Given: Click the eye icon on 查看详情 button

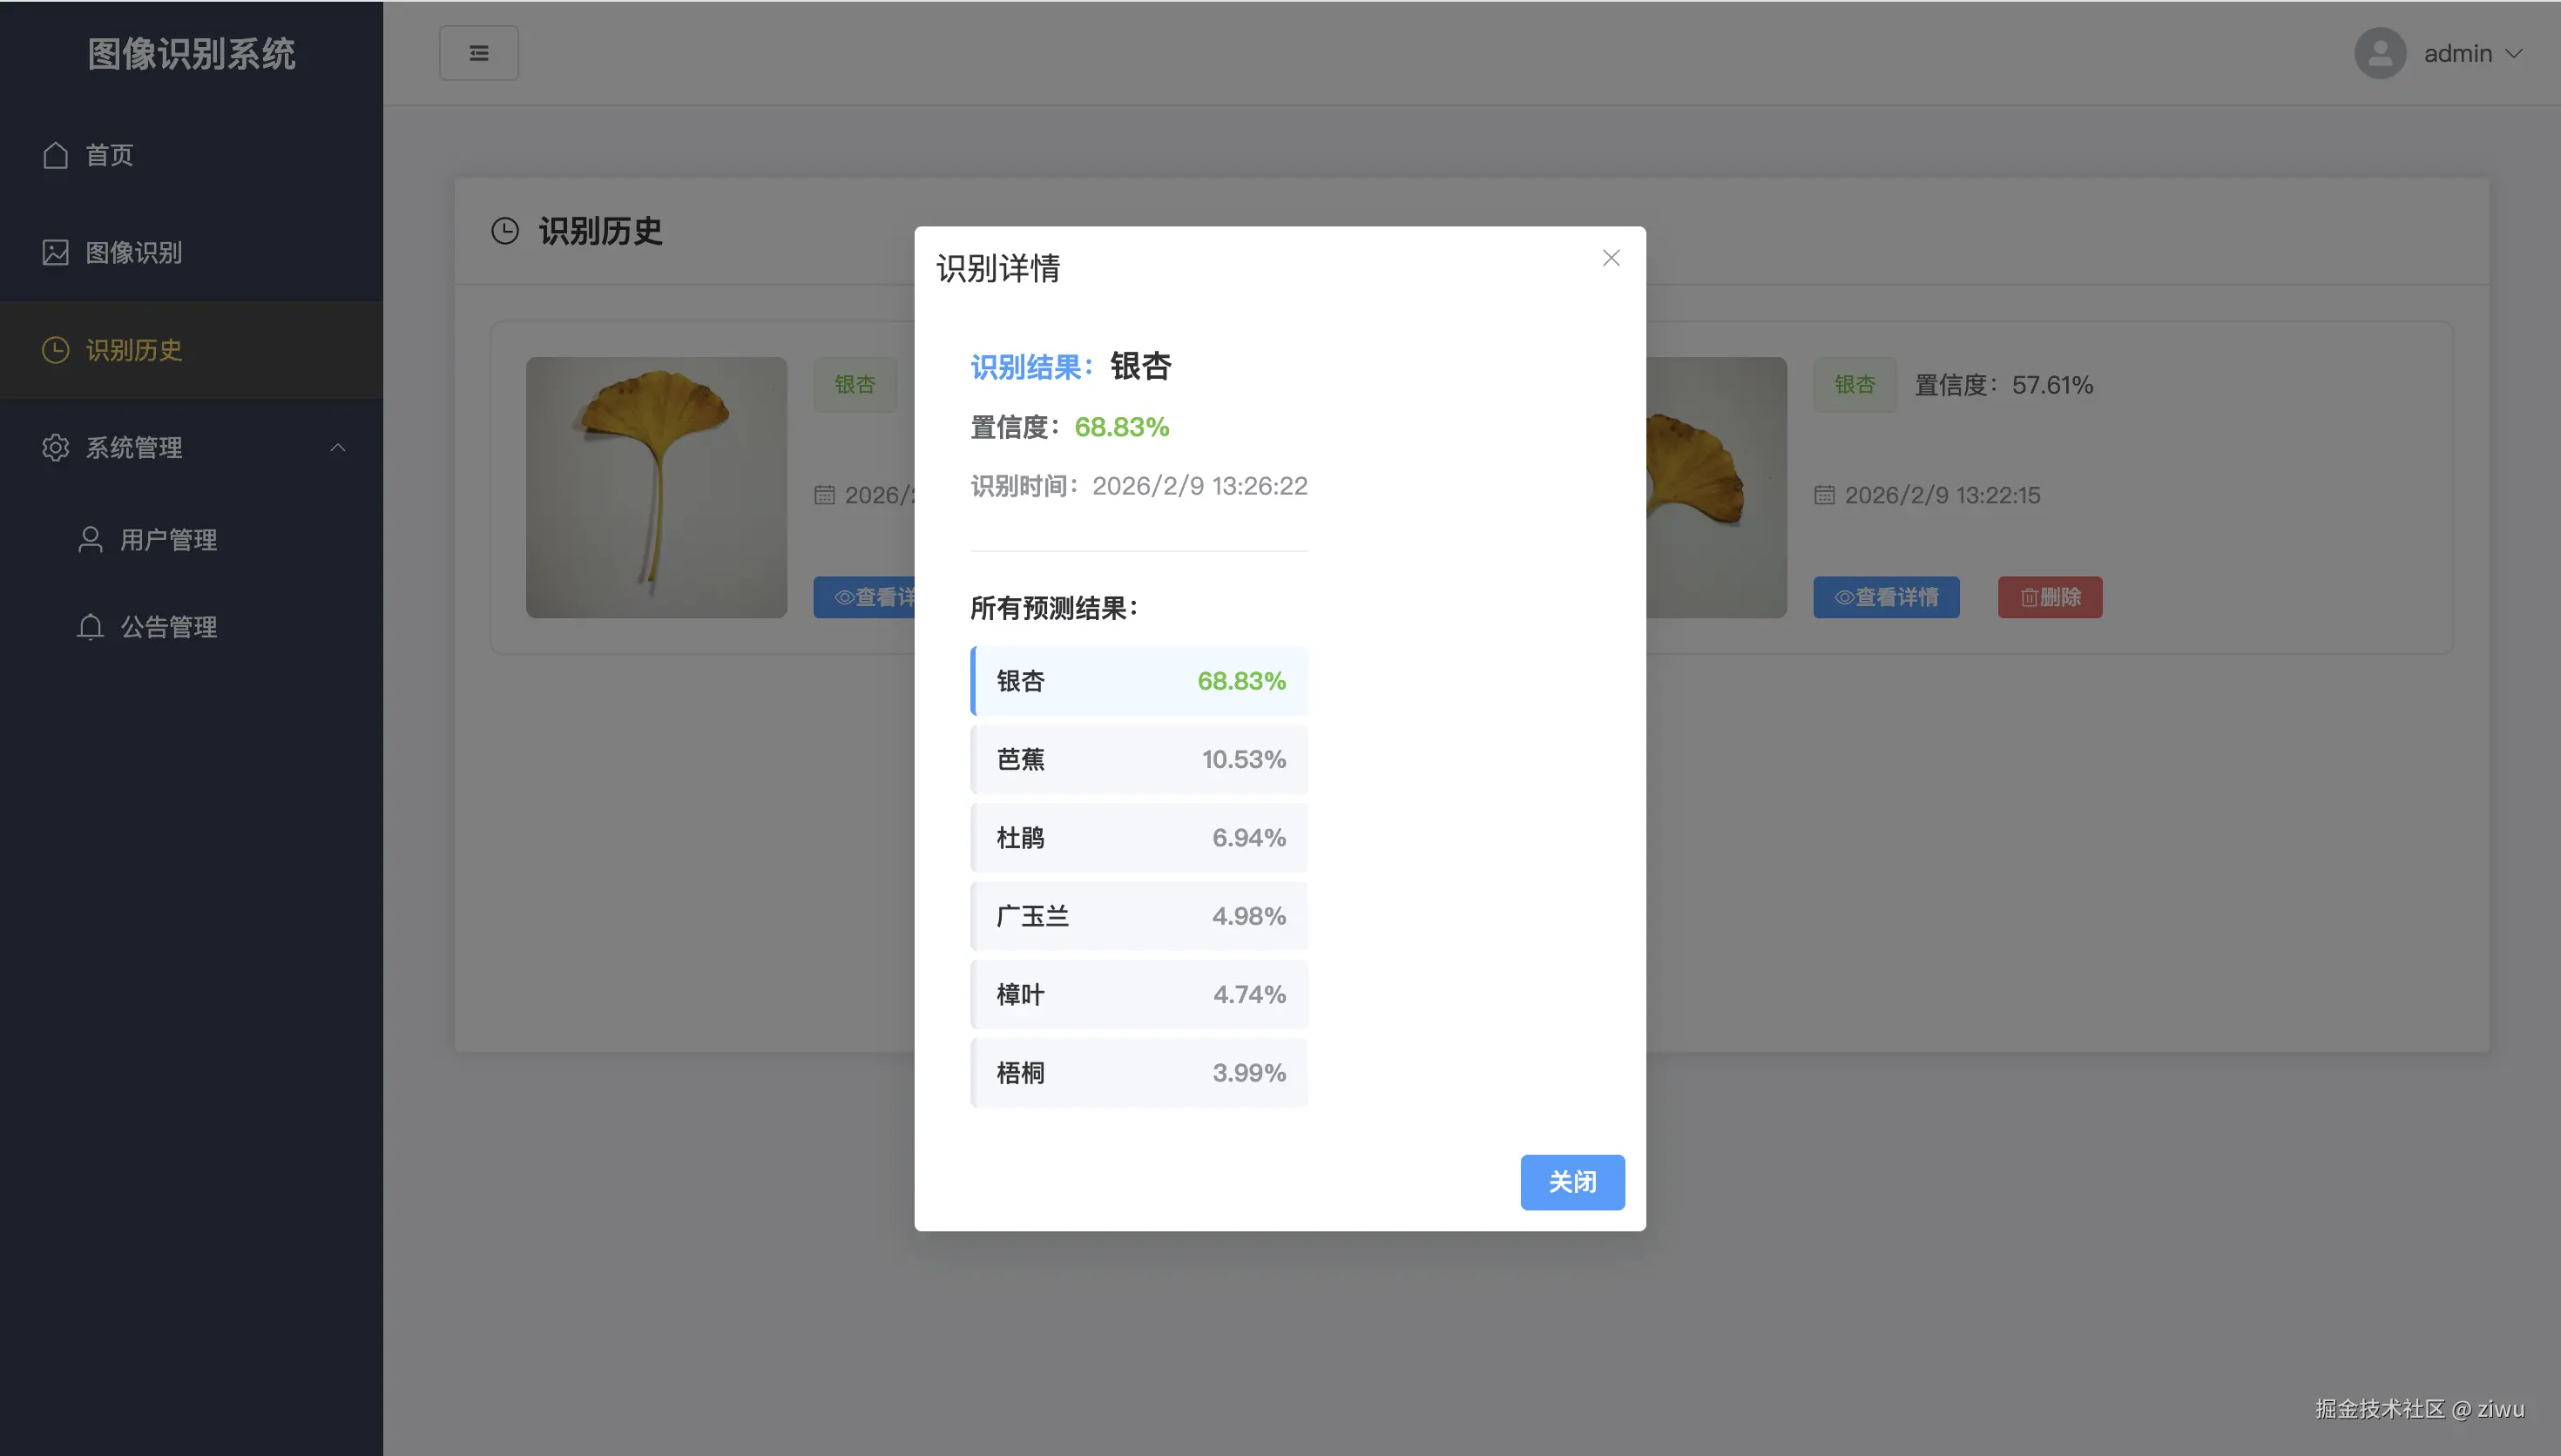Looking at the screenshot, I should pyautogui.click(x=1845, y=597).
